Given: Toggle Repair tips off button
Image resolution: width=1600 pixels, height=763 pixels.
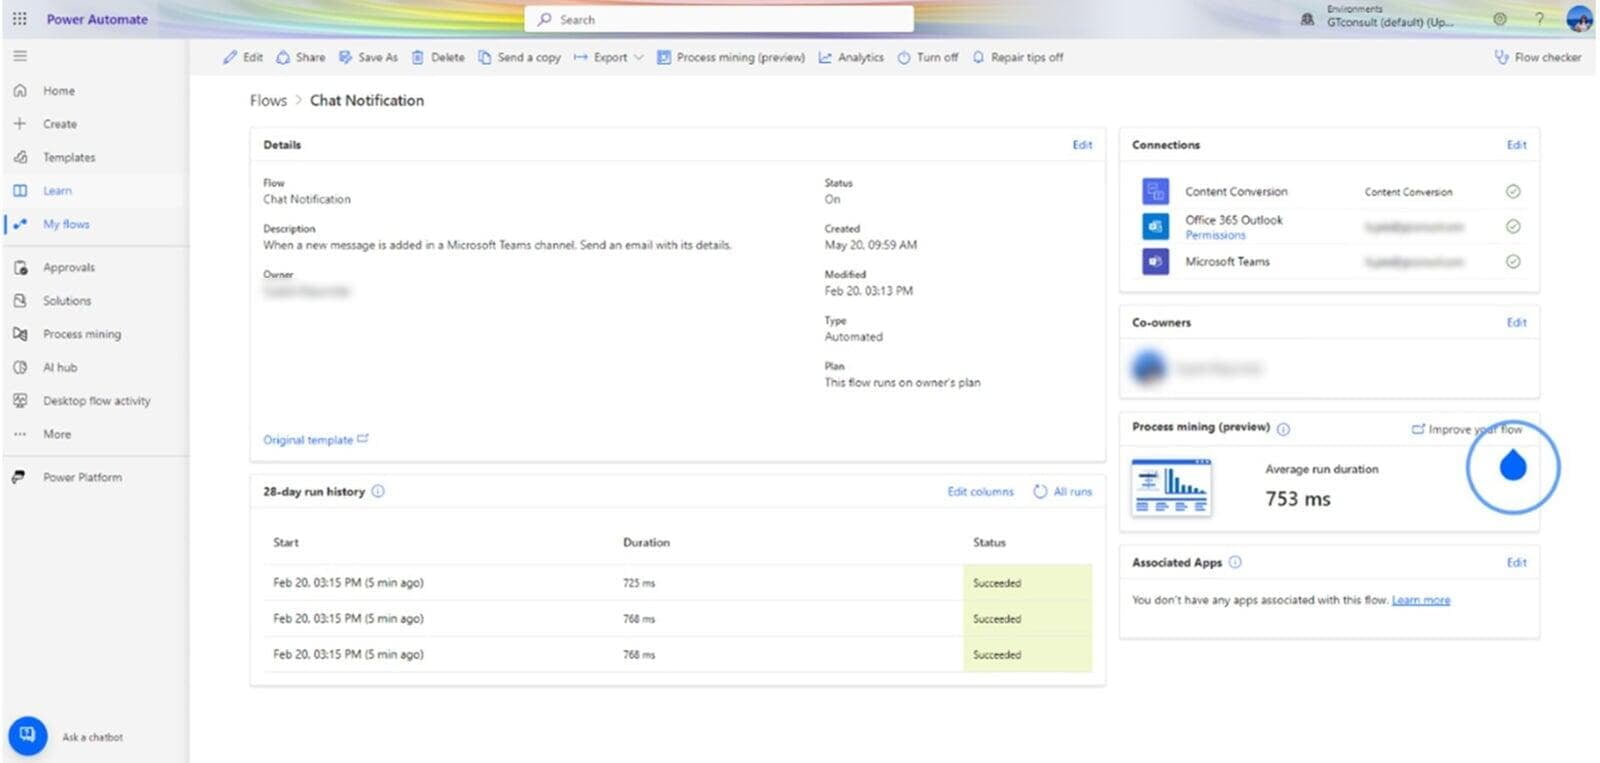Looking at the screenshot, I should (x=1017, y=57).
